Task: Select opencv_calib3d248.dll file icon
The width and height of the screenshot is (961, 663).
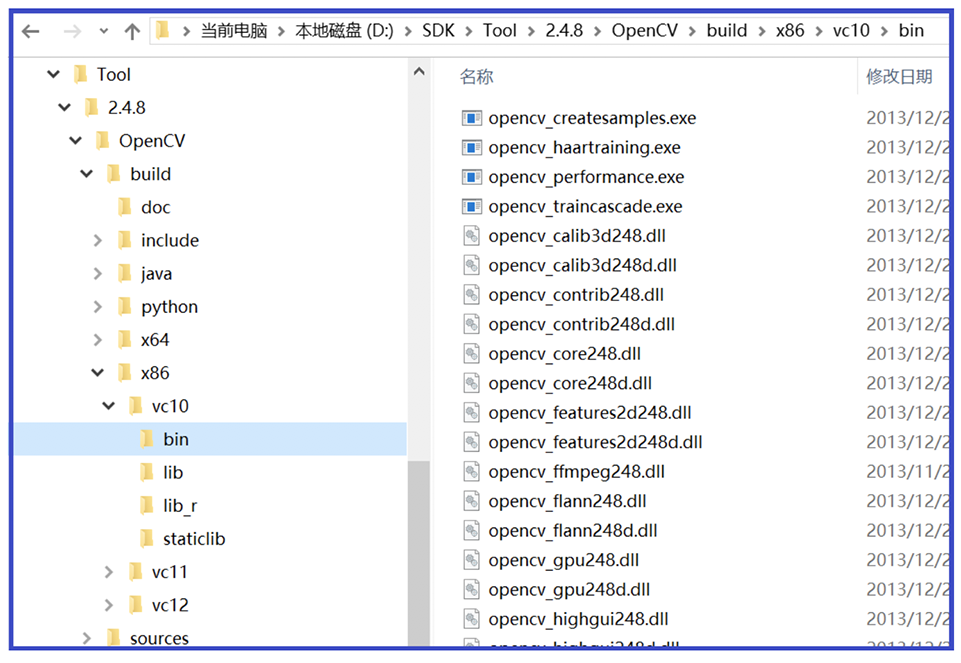Action: pos(471,236)
